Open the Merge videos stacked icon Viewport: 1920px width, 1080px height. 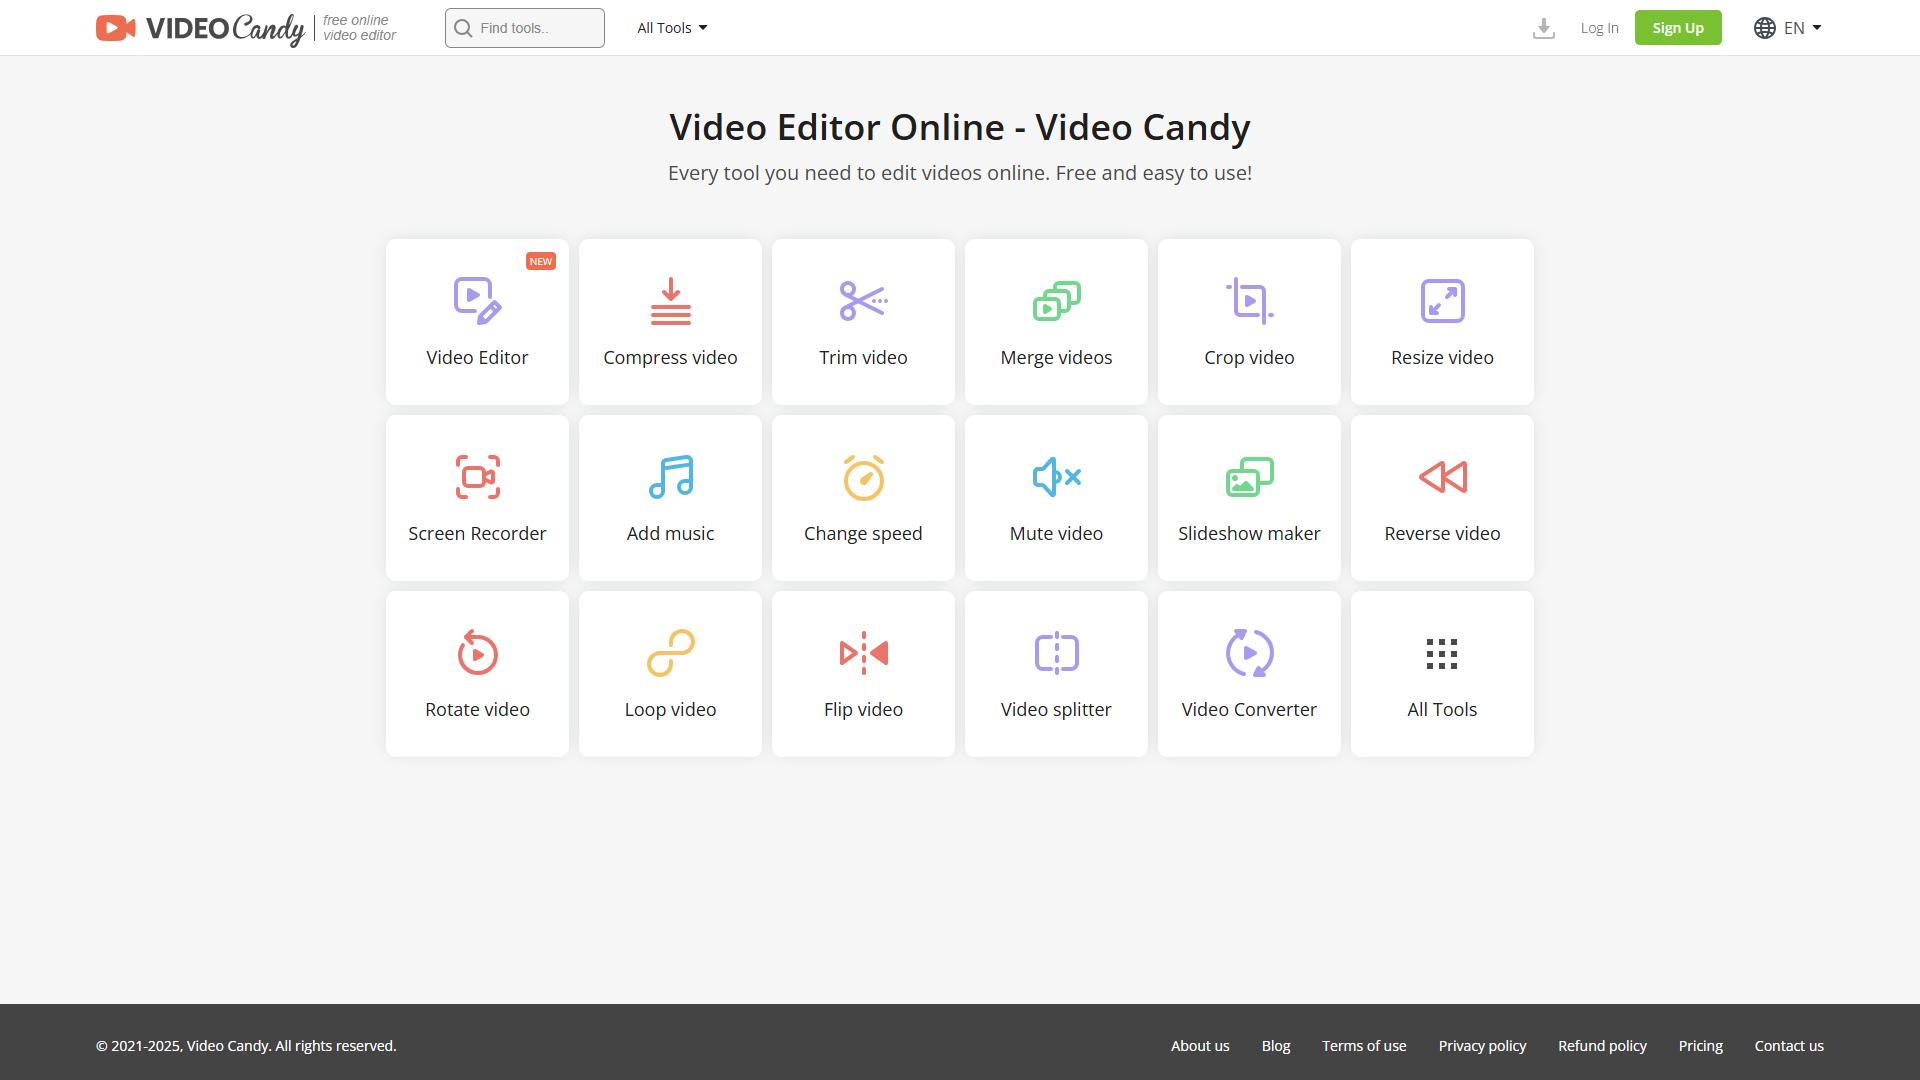(x=1056, y=301)
